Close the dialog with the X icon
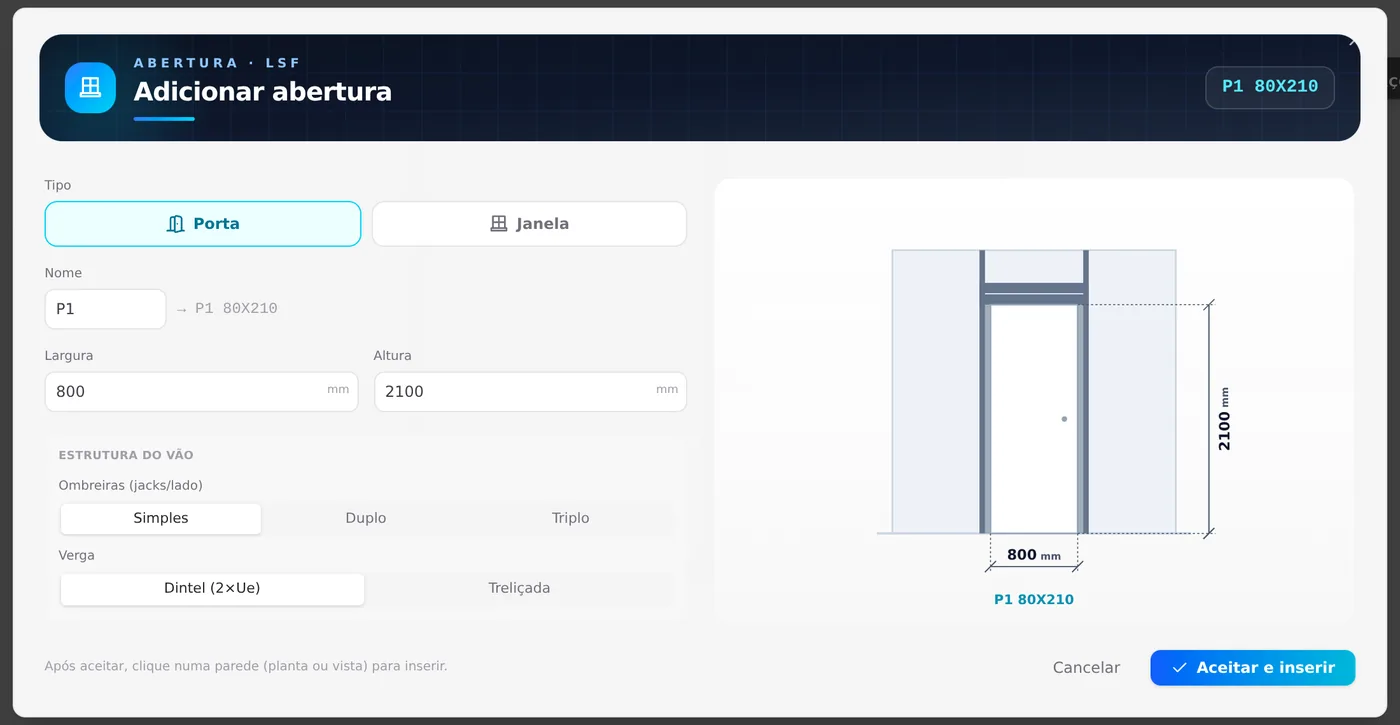Image resolution: width=1400 pixels, height=725 pixels. click(1352, 42)
